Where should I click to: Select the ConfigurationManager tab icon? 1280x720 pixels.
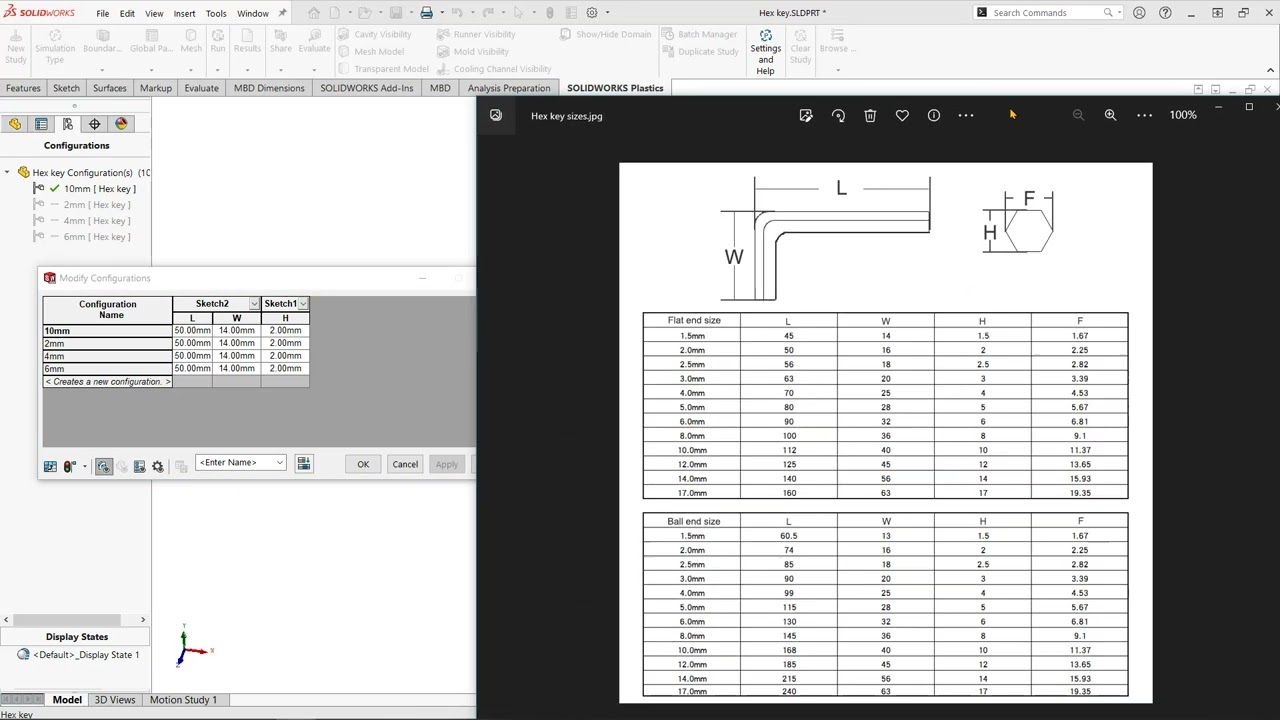[x=68, y=124]
